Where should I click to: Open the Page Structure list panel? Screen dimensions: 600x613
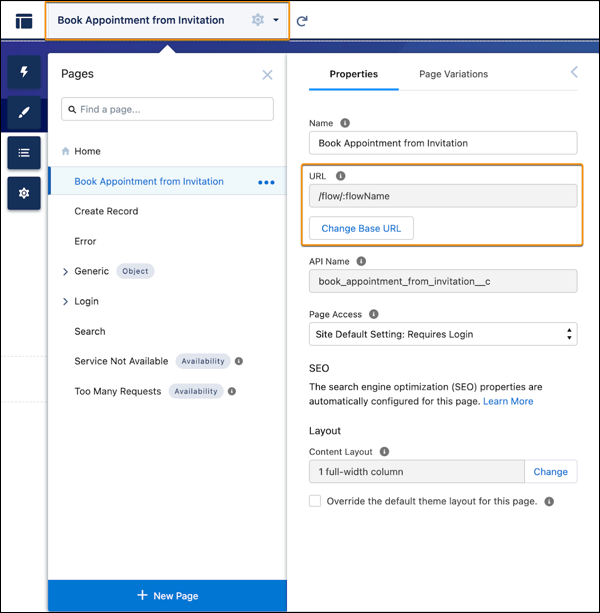24,153
